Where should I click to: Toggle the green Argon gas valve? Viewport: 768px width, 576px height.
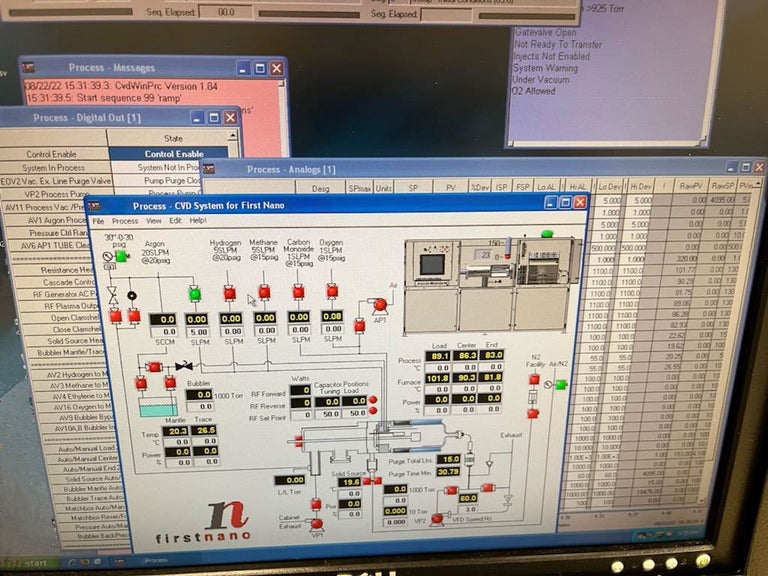point(195,293)
